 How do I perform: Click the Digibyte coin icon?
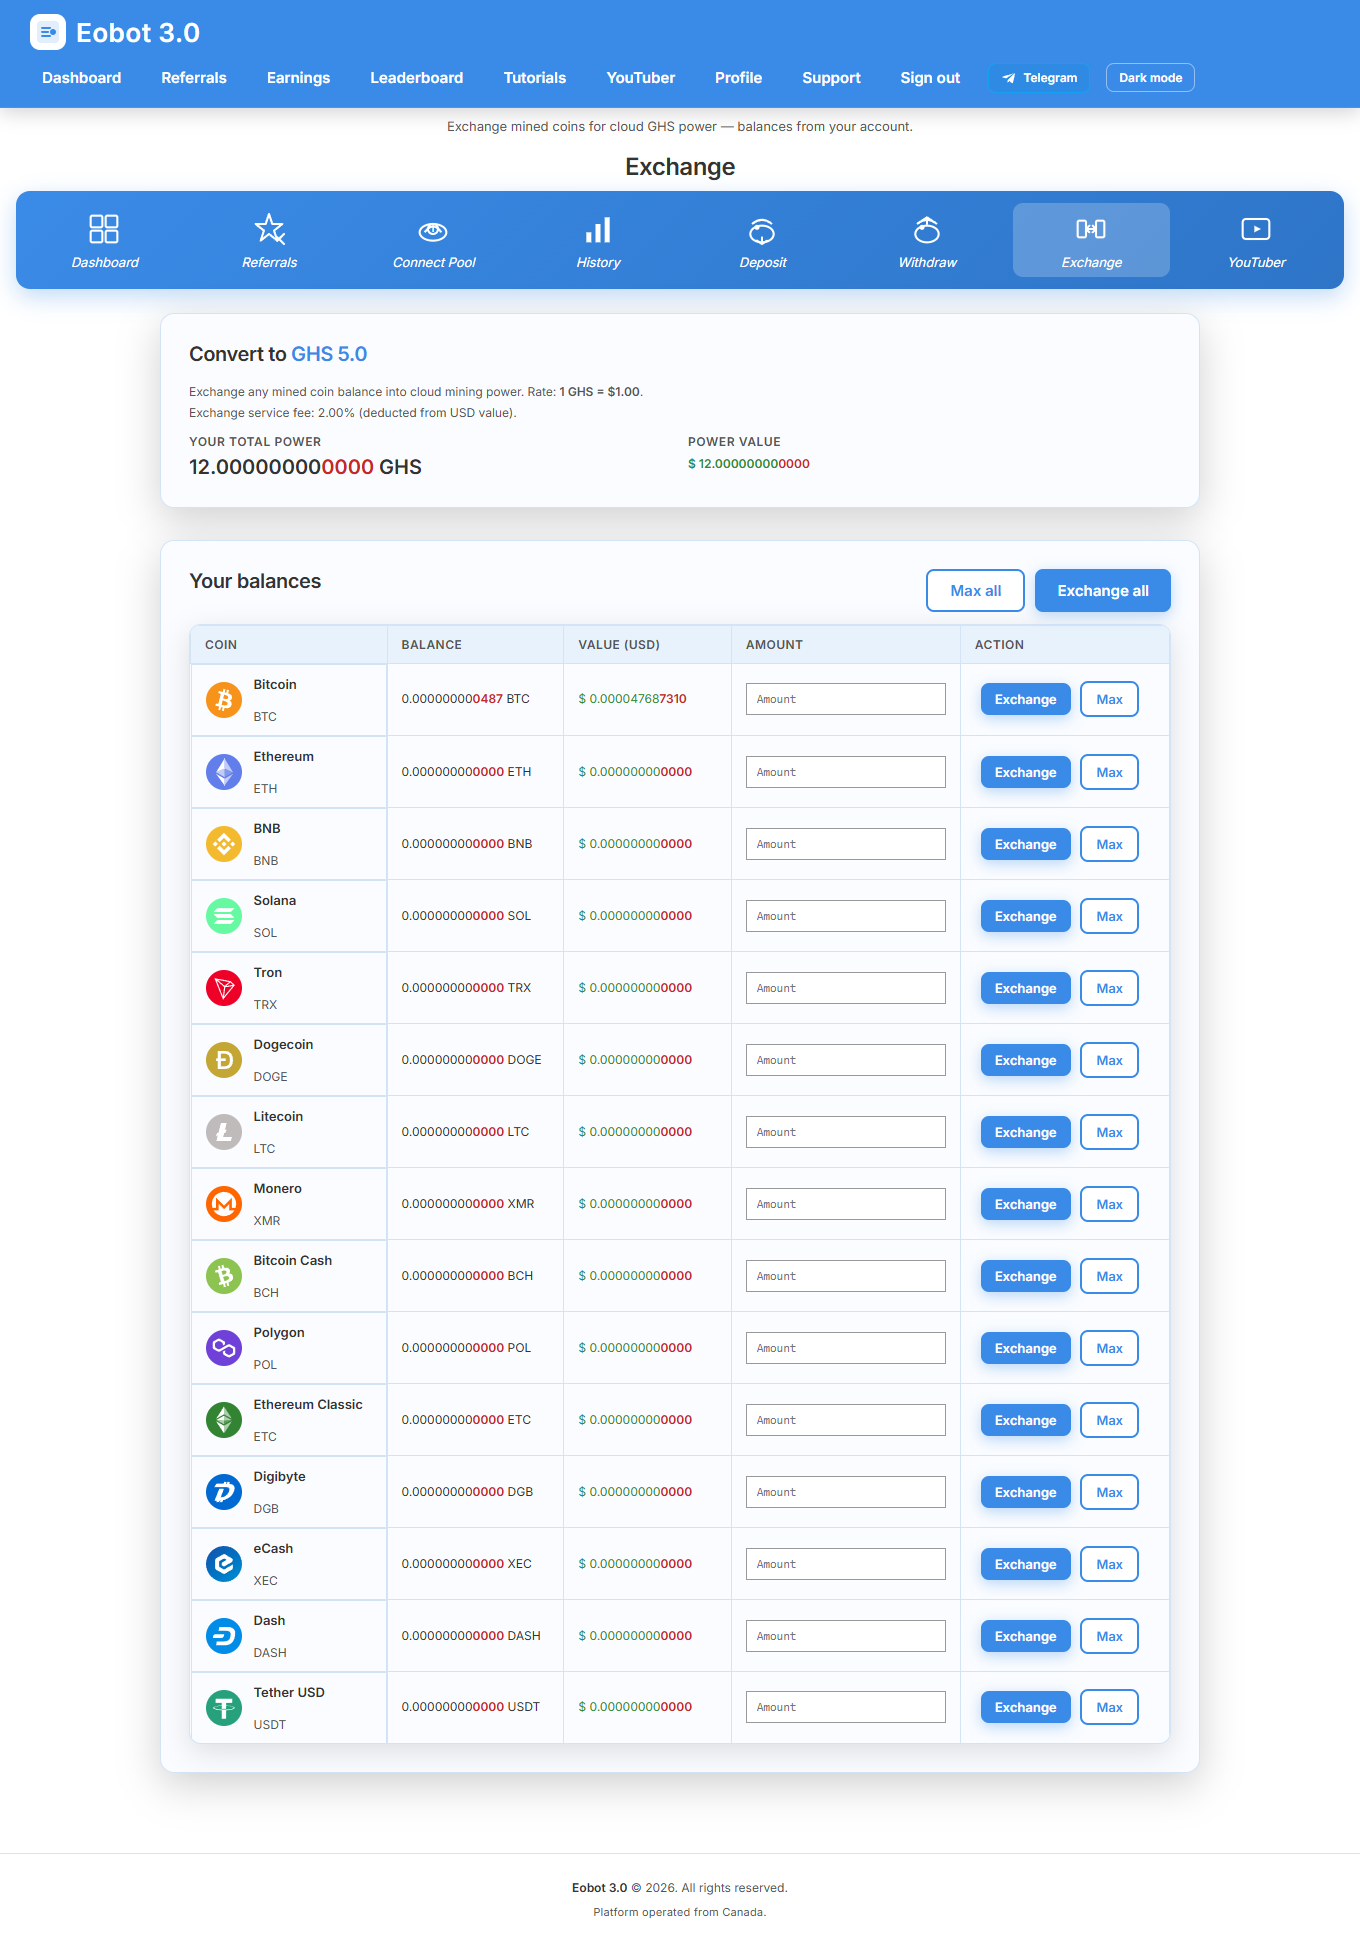(224, 1492)
